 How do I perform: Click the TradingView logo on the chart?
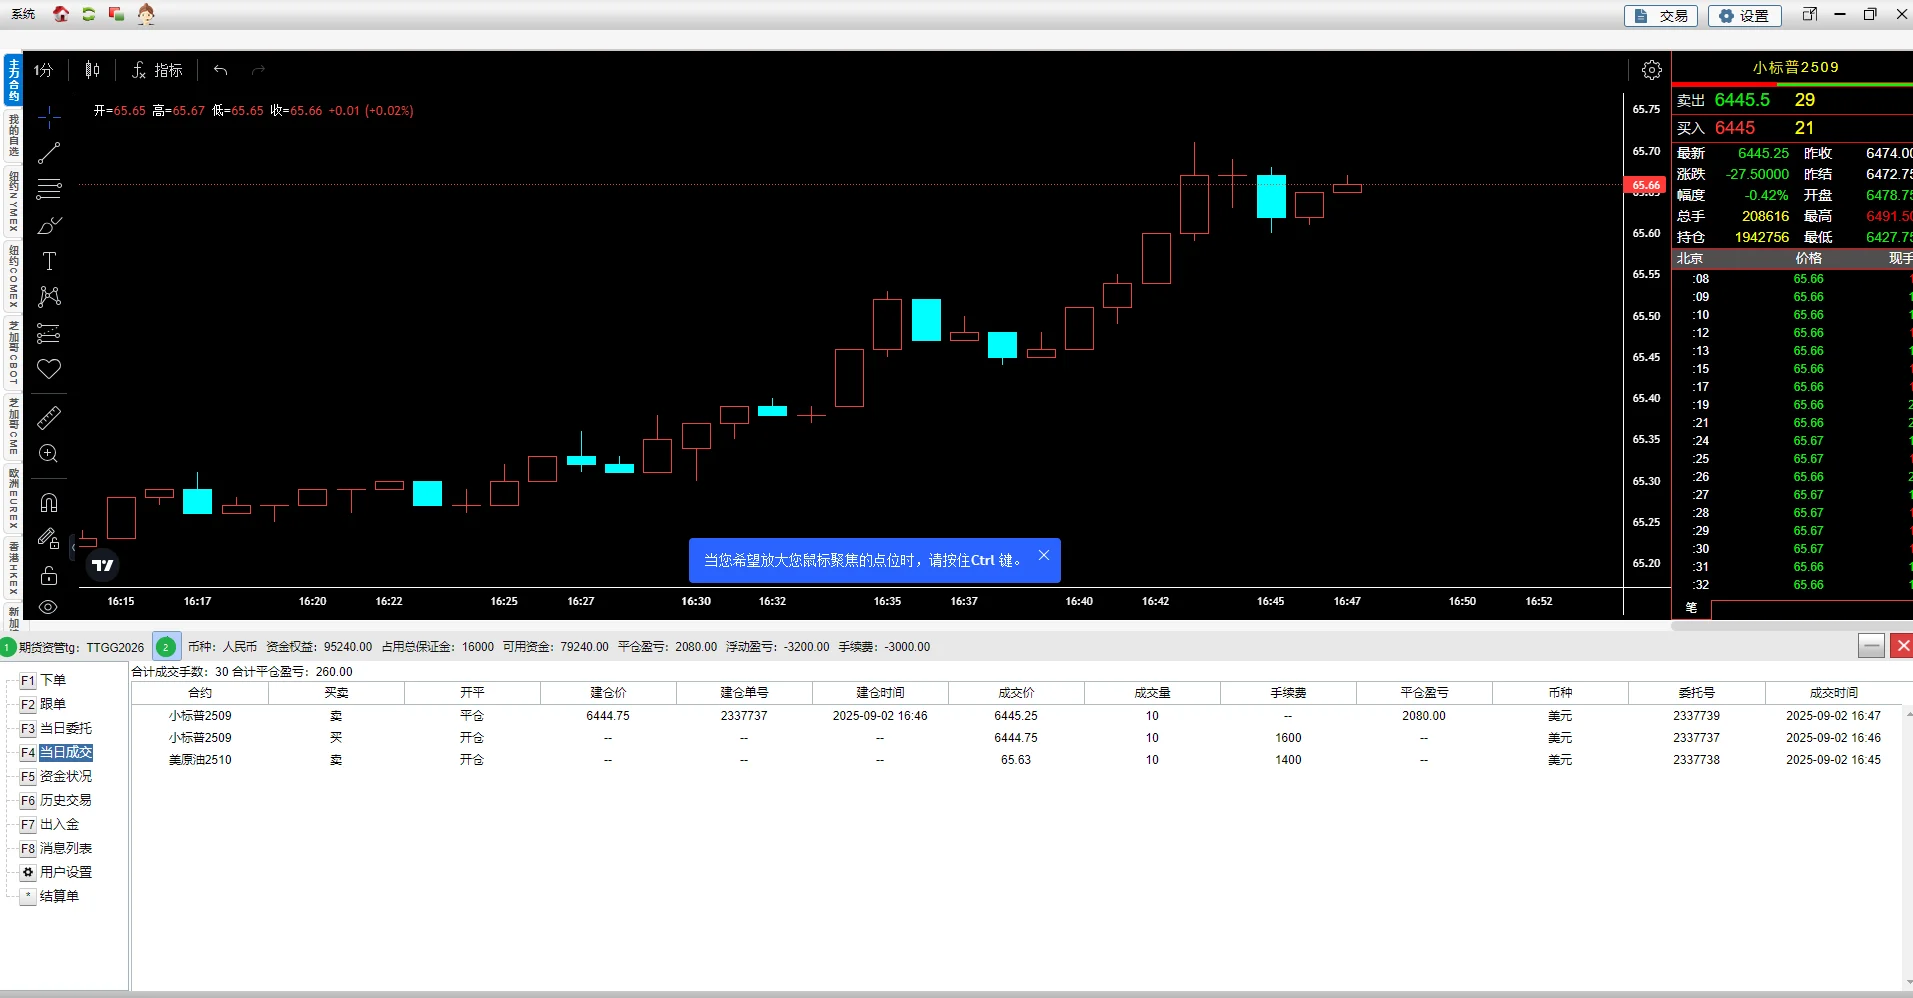point(103,565)
